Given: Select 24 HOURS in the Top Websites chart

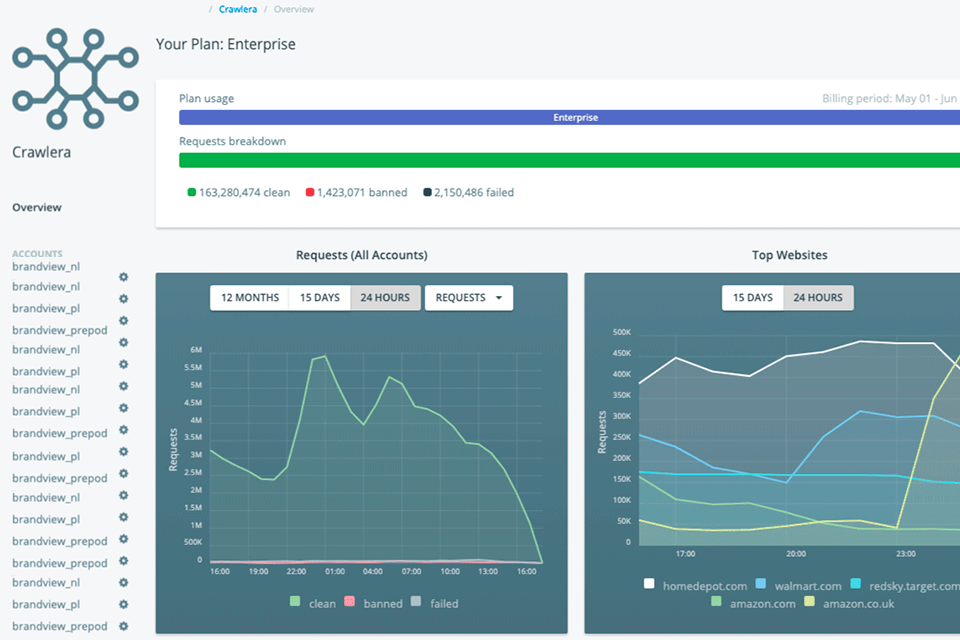Looking at the screenshot, I should click(x=817, y=298).
